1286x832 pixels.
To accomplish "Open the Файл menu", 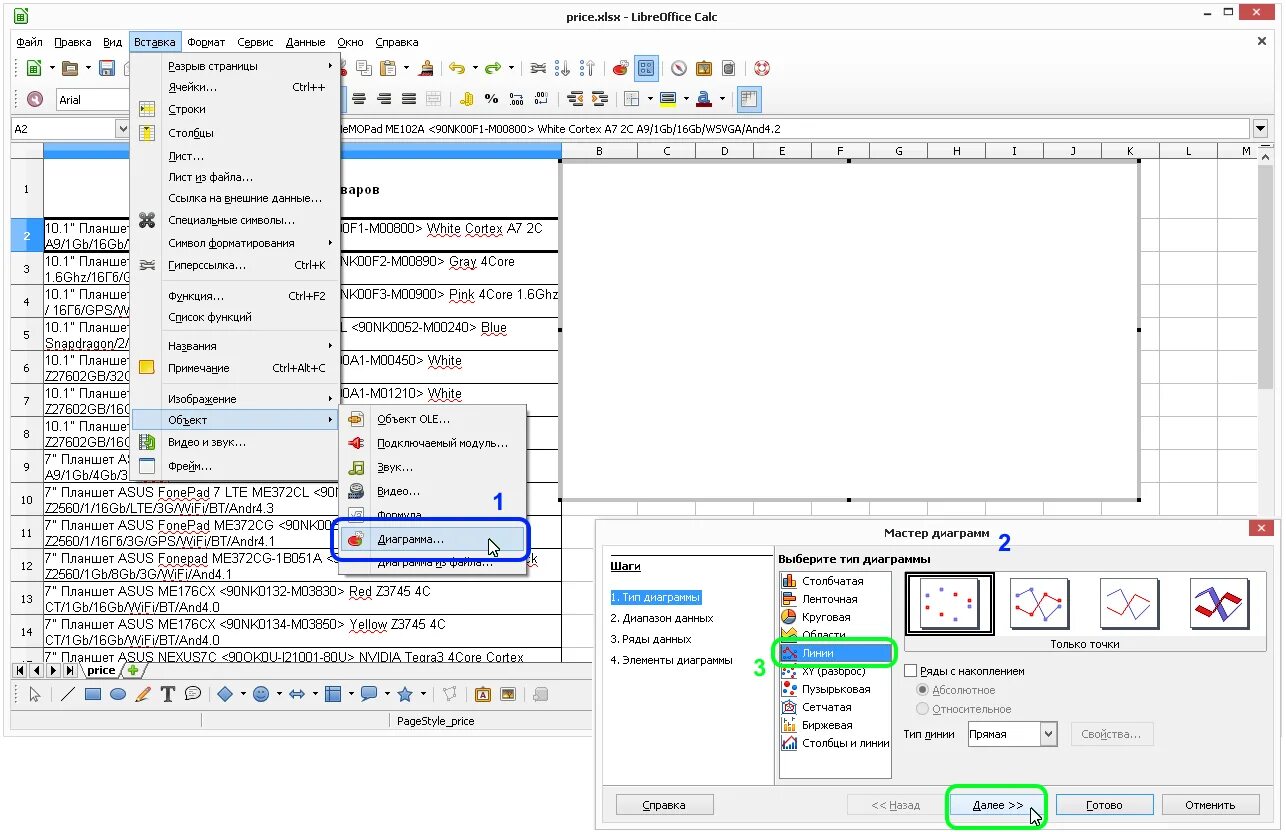I will click(x=29, y=42).
